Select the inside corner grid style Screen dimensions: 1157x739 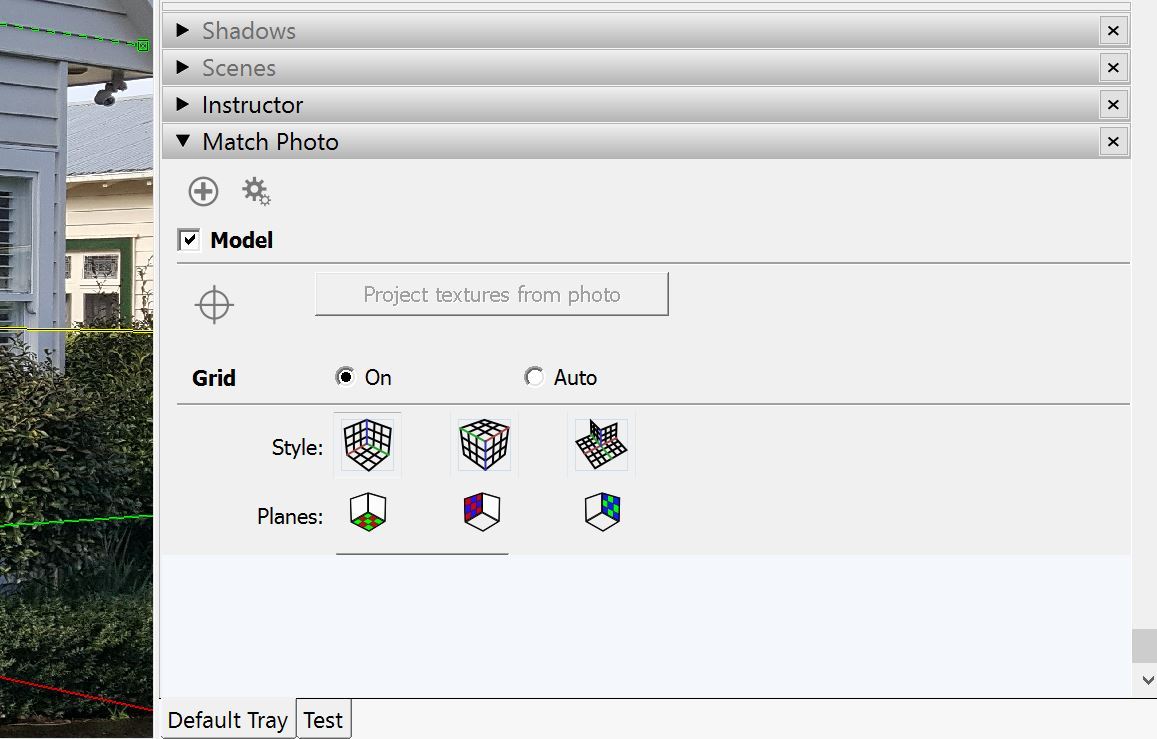click(367, 443)
